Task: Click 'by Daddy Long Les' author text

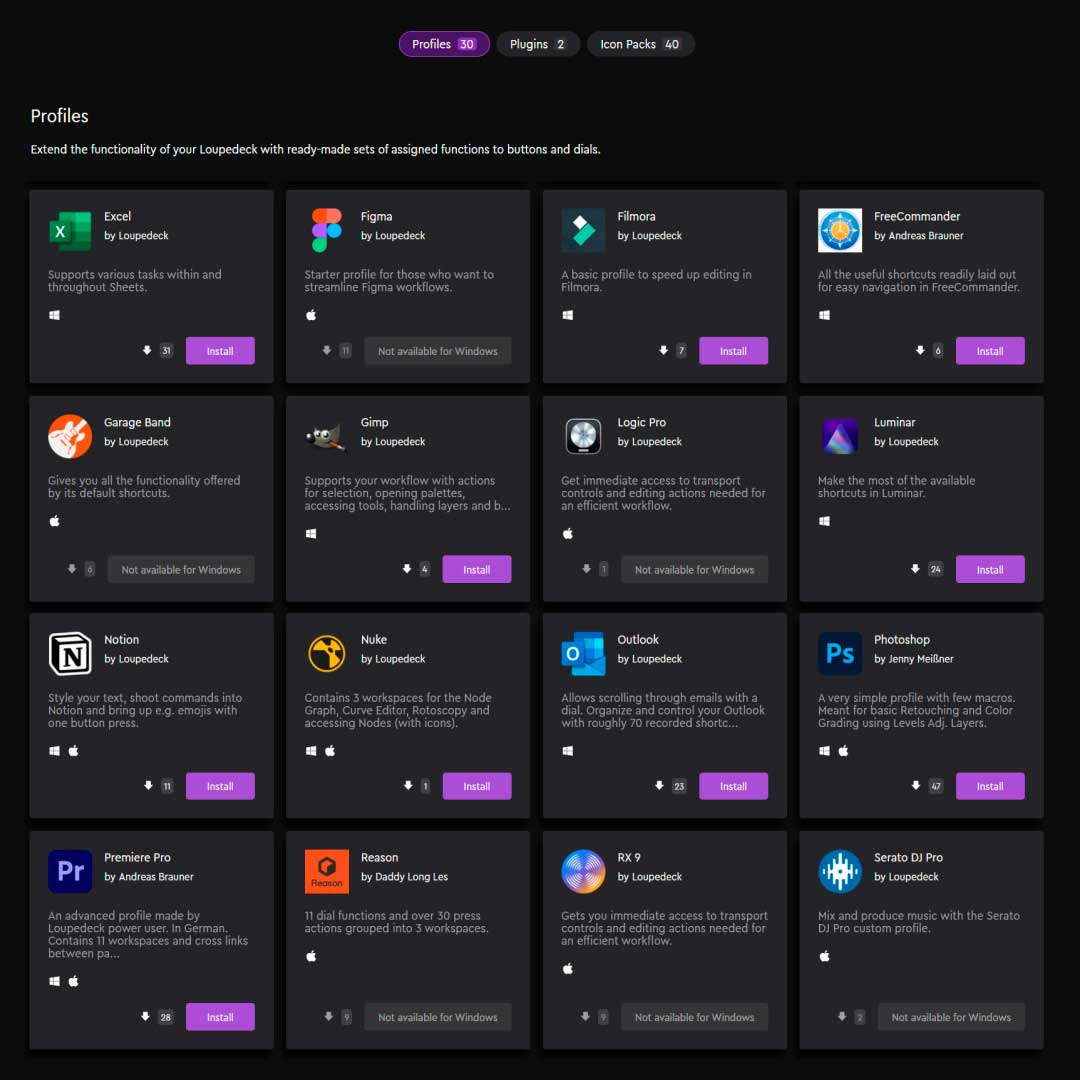Action: pos(404,876)
